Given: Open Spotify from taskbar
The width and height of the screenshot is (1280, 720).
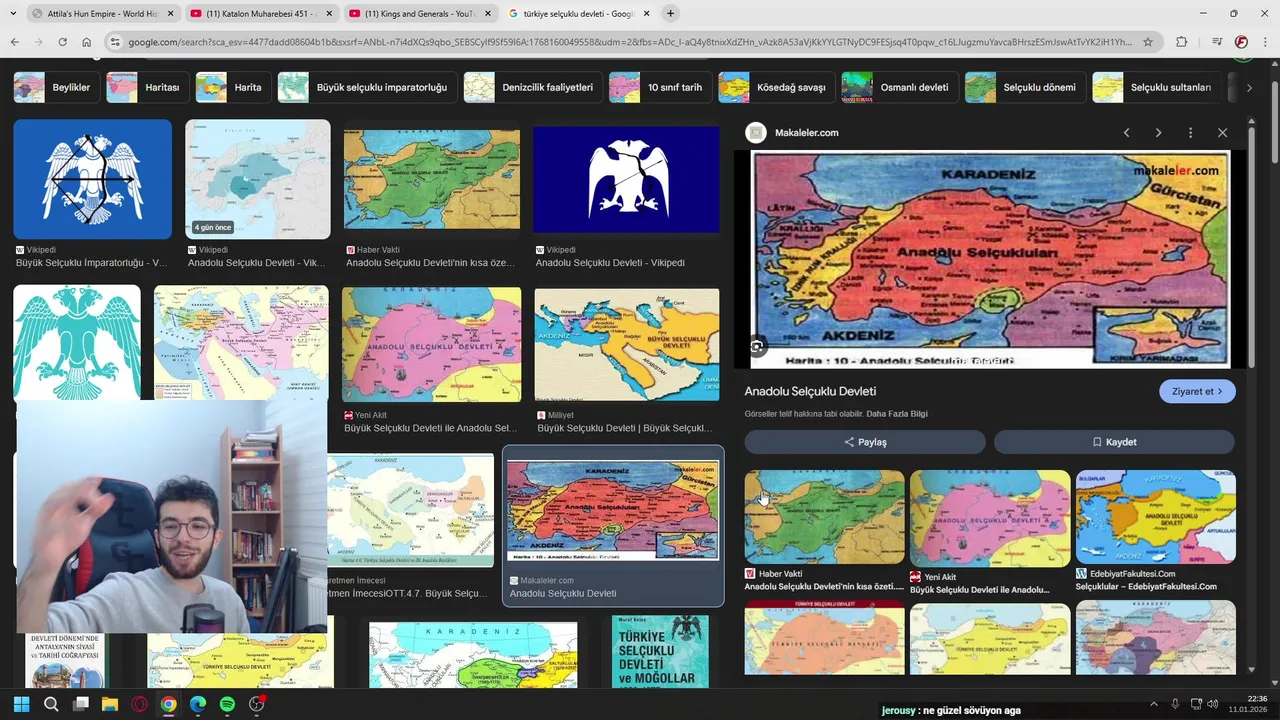Looking at the screenshot, I should click(x=227, y=704).
